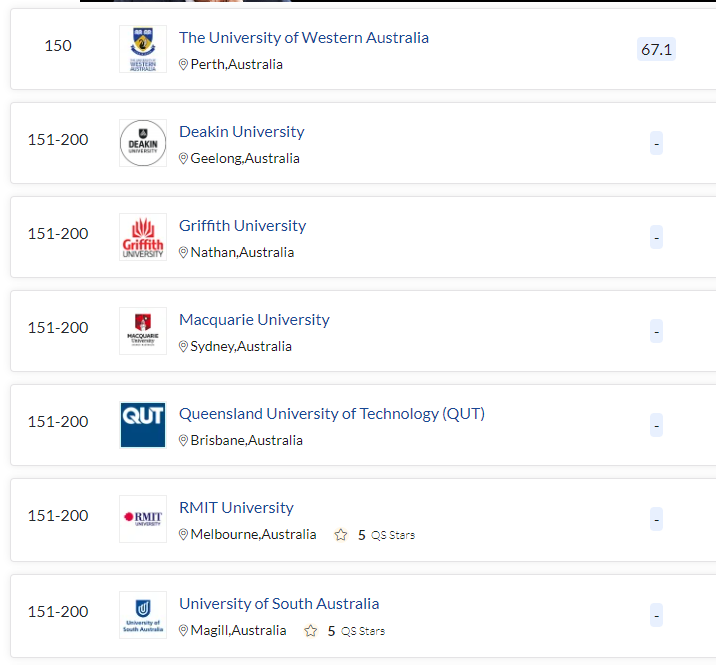Open Queensland University of Technology (QUT) link
The image size is (716, 665).
pyautogui.click(x=332, y=414)
